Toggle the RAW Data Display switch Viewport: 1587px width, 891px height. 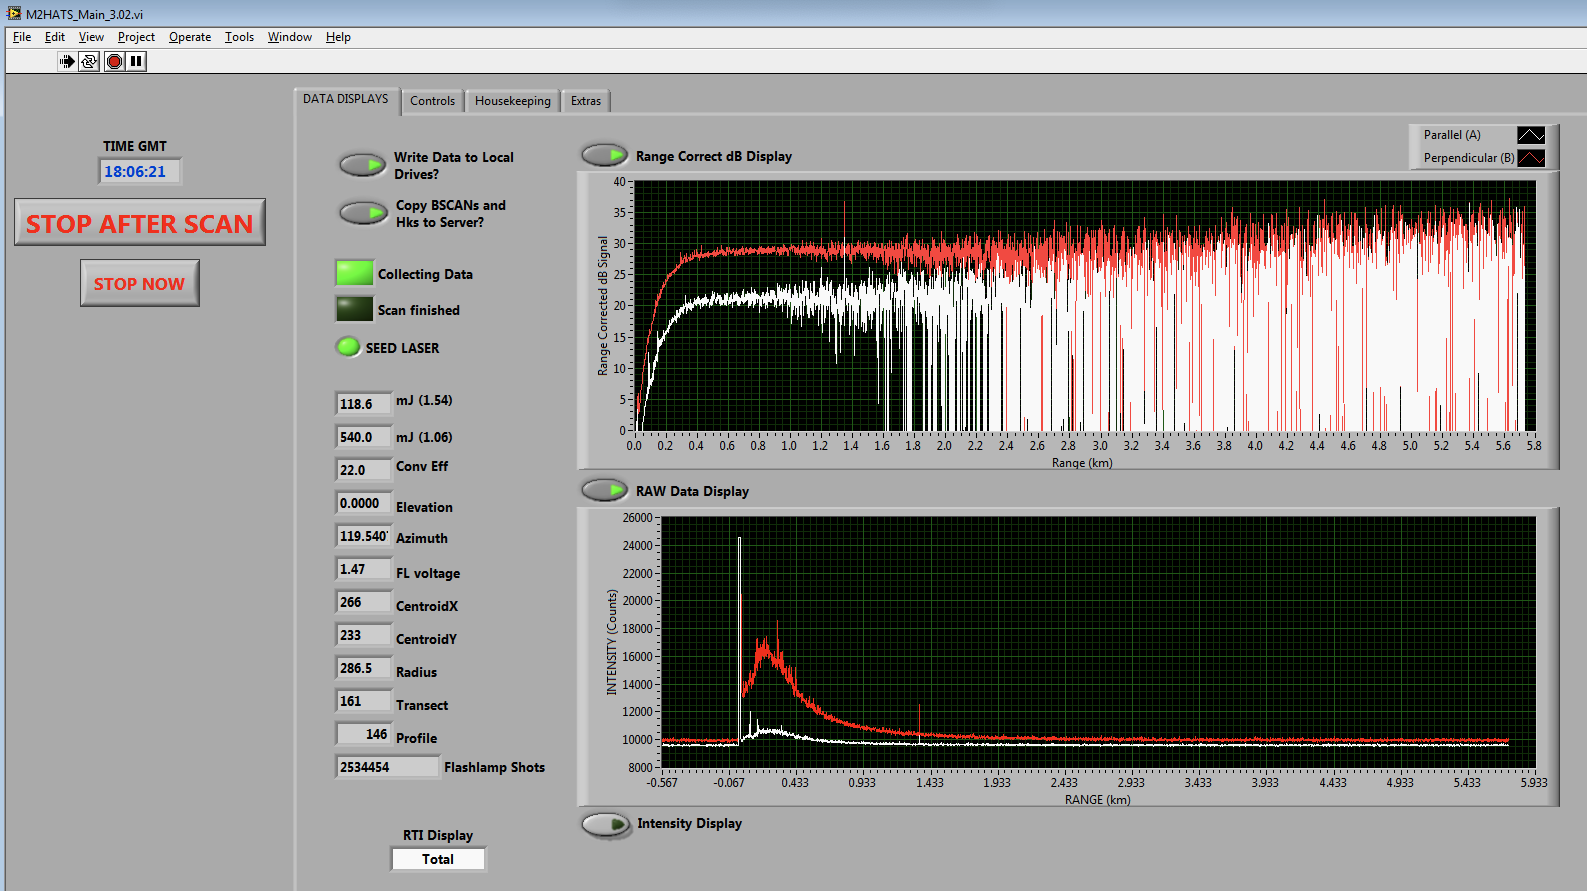(604, 490)
